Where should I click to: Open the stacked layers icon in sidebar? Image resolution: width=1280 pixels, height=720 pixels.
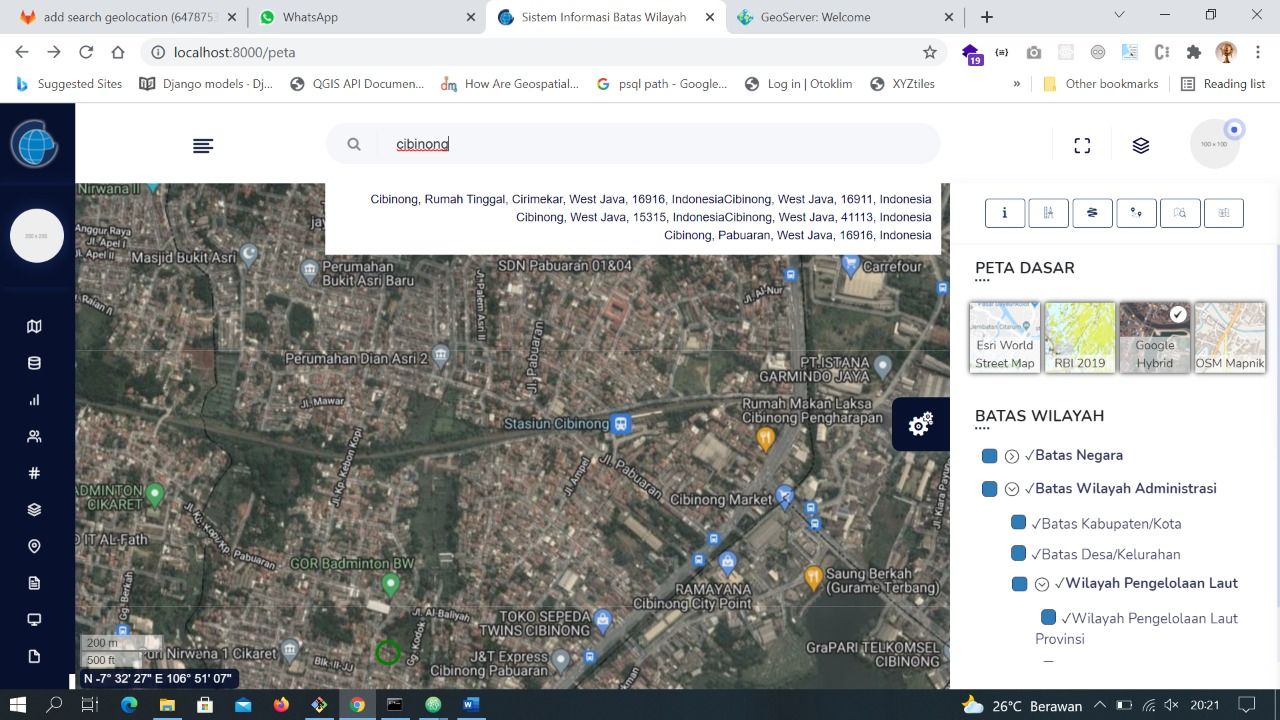pyautogui.click(x=34, y=510)
